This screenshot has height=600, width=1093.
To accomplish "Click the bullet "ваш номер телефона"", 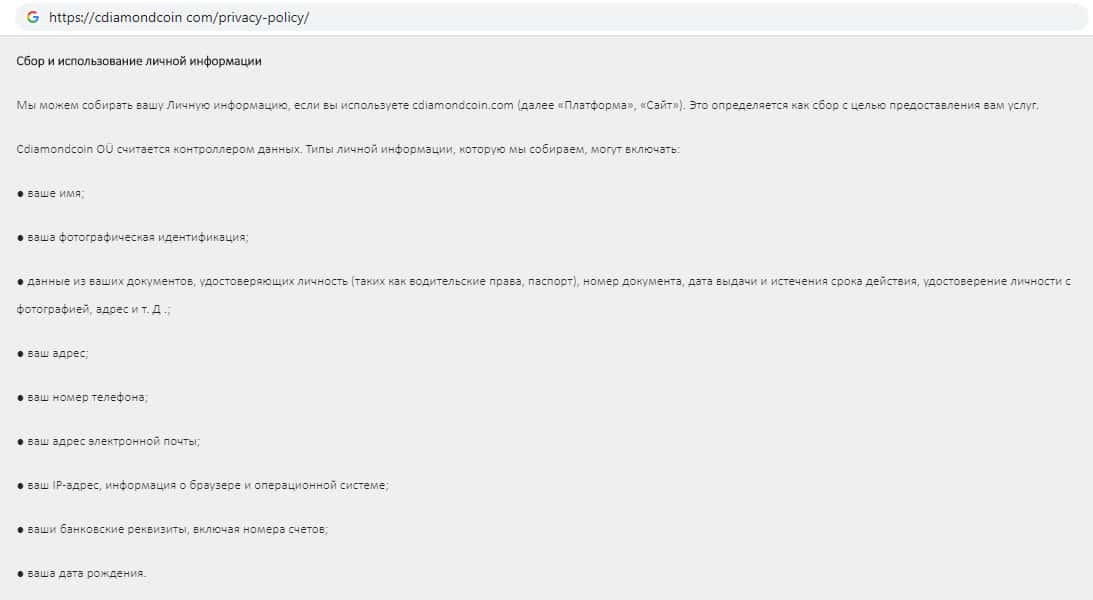I will pos(87,397).
